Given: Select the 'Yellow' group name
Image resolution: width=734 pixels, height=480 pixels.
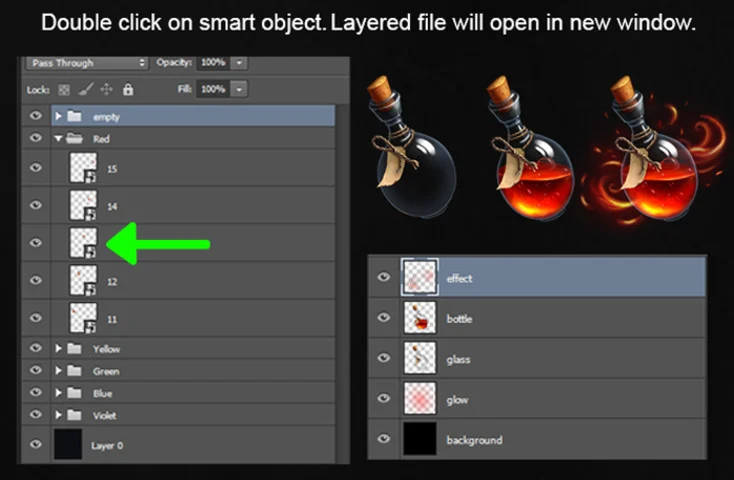Looking at the screenshot, I should click(x=106, y=349).
